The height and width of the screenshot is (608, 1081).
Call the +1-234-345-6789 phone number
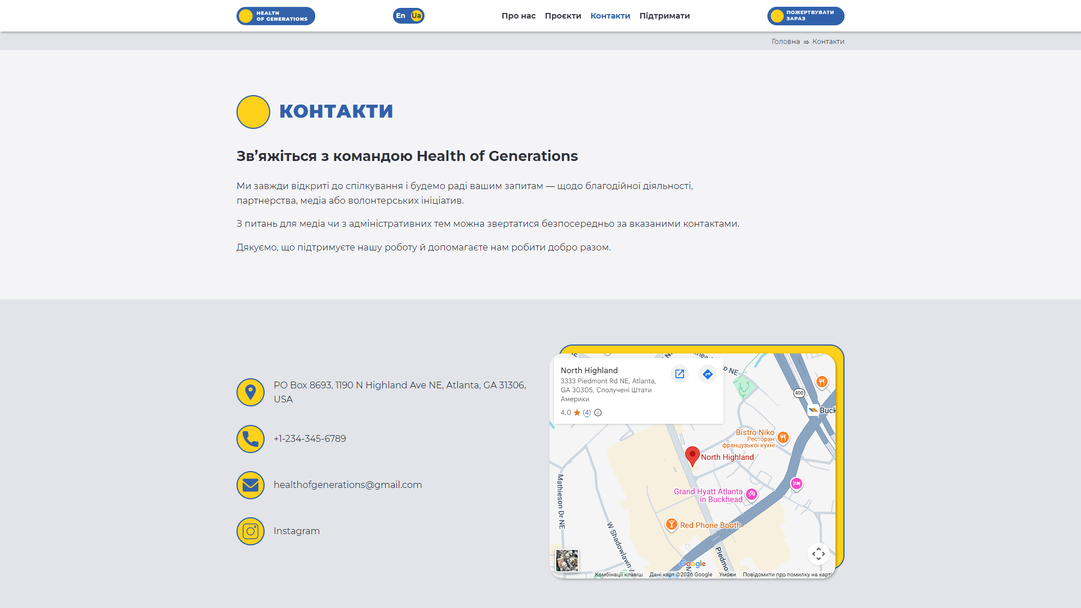click(x=310, y=438)
